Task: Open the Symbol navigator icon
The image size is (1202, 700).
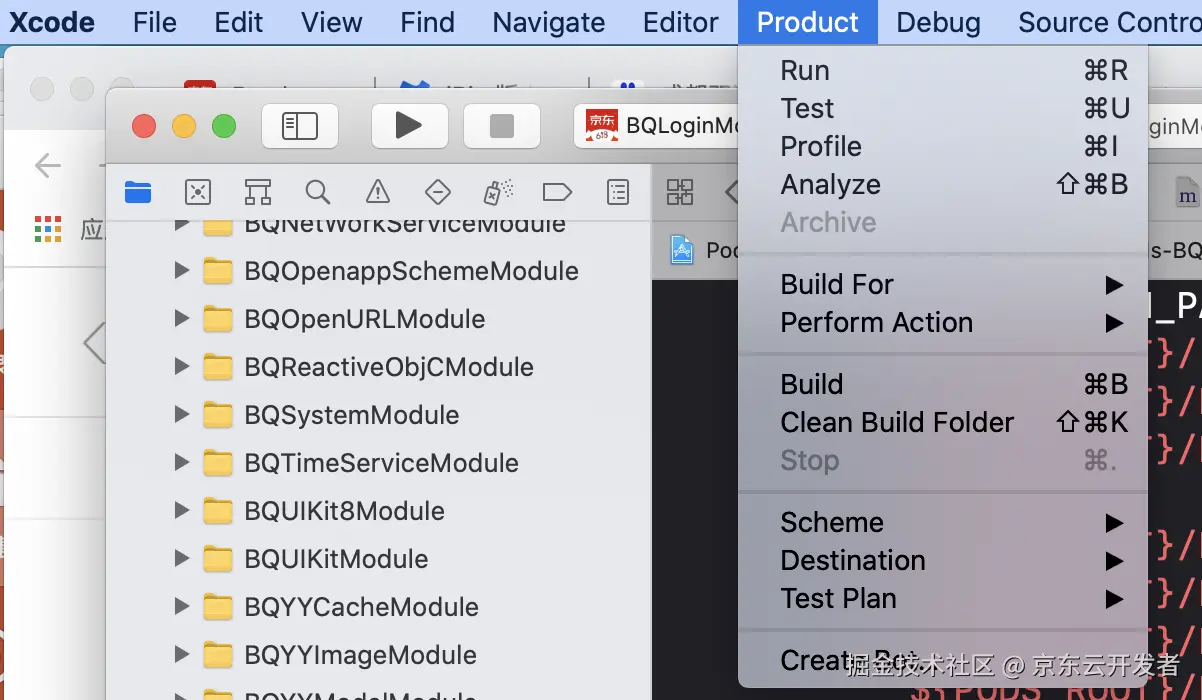Action: pyautogui.click(x=258, y=192)
